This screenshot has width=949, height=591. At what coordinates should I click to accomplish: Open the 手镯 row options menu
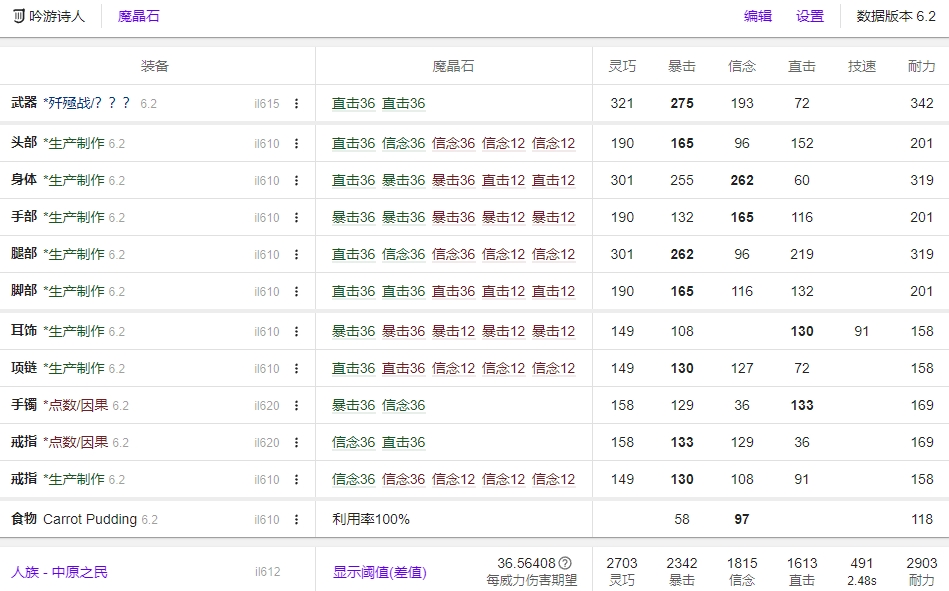pyautogui.click(x=294, y=406)
